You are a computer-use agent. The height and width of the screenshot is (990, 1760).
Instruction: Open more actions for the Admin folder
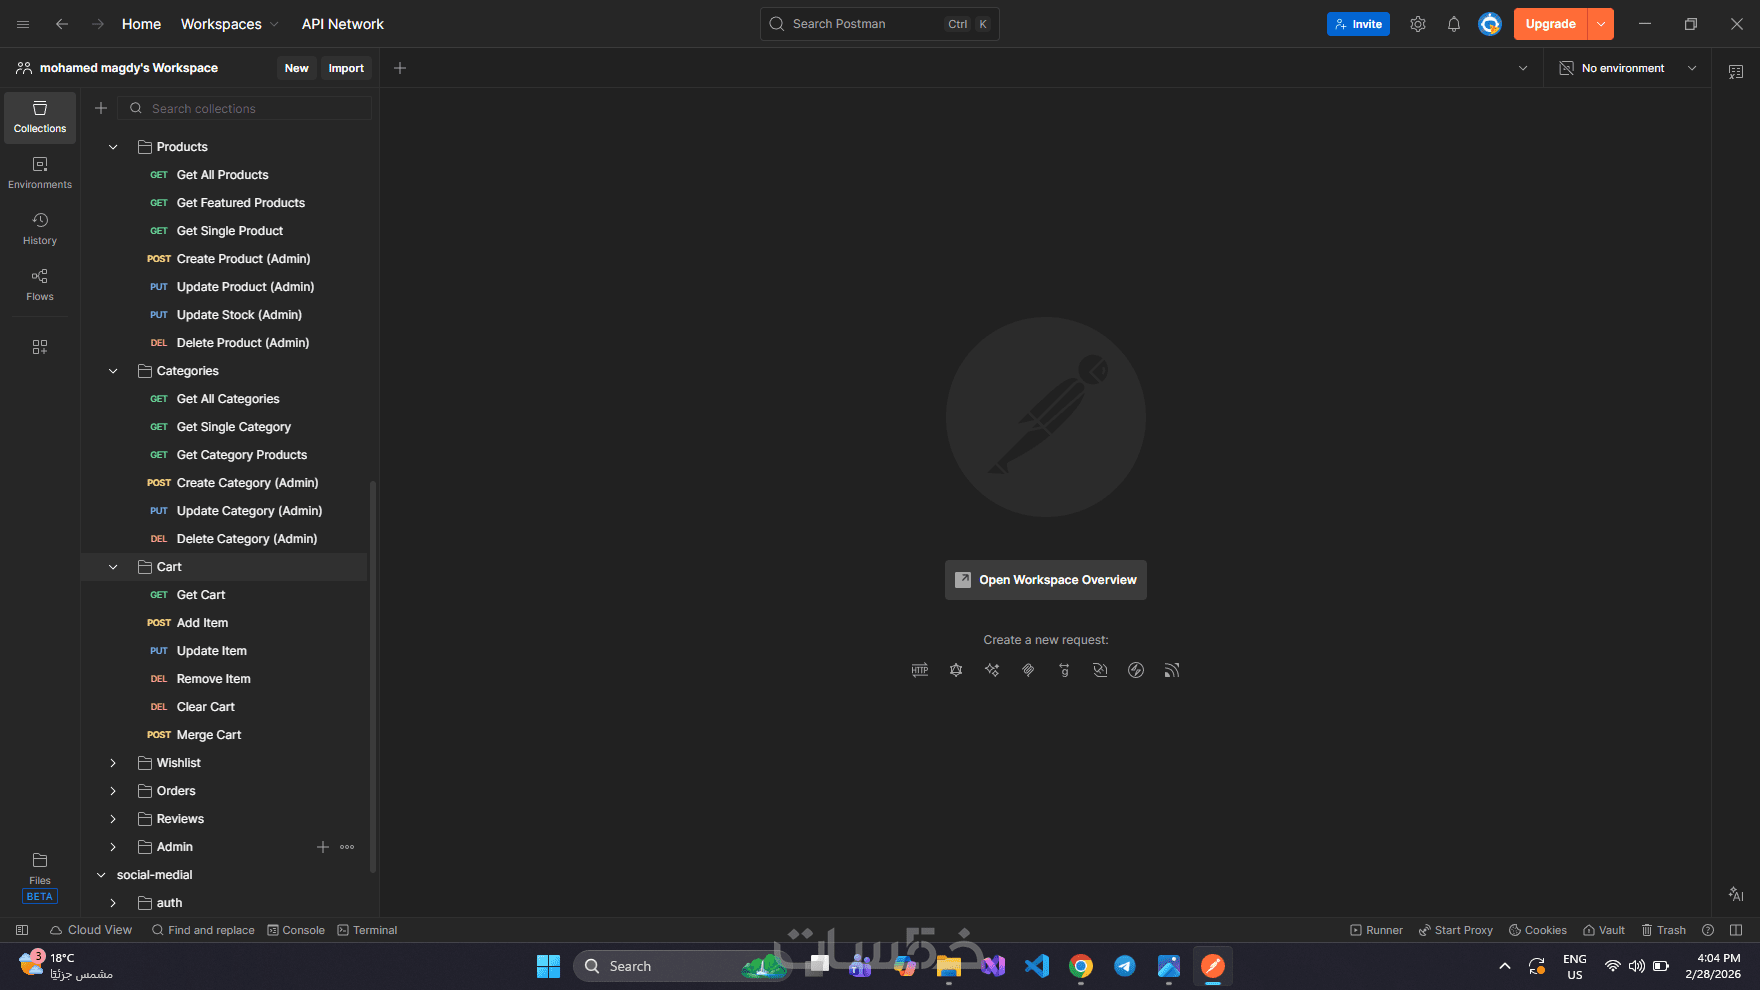347,847
